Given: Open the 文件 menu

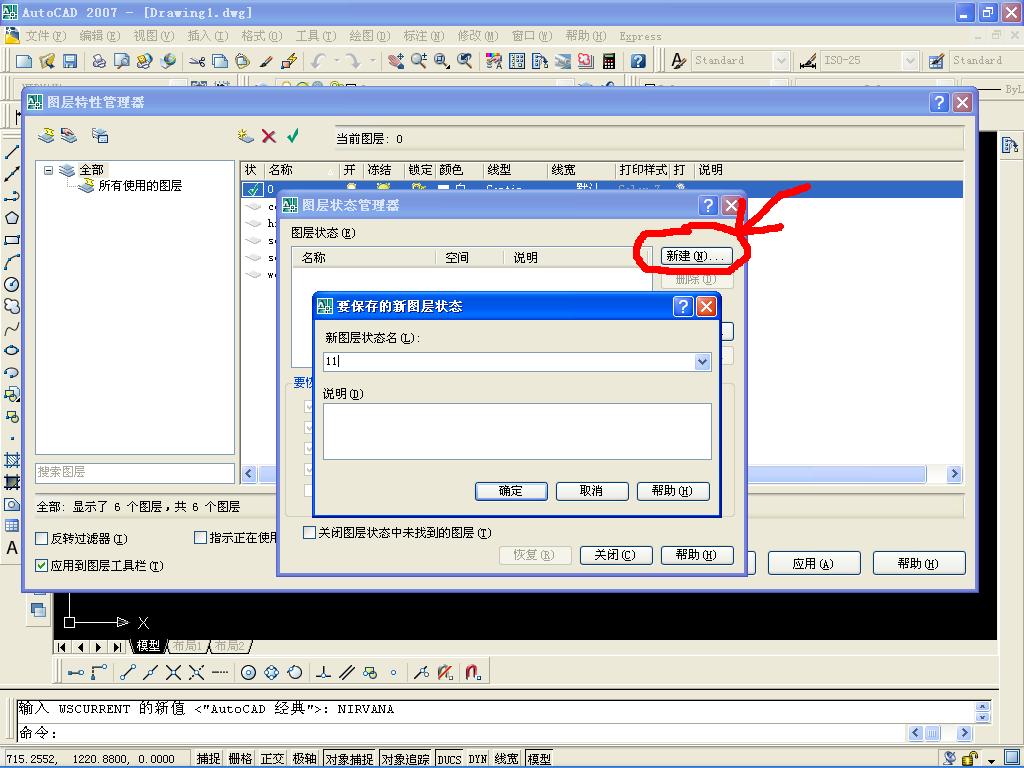Looking at the screenshot, I should (x=45, y=36).
